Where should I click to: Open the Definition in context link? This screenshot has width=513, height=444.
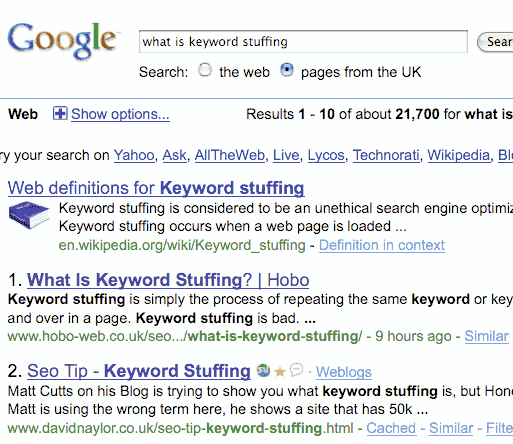[382, 245]
